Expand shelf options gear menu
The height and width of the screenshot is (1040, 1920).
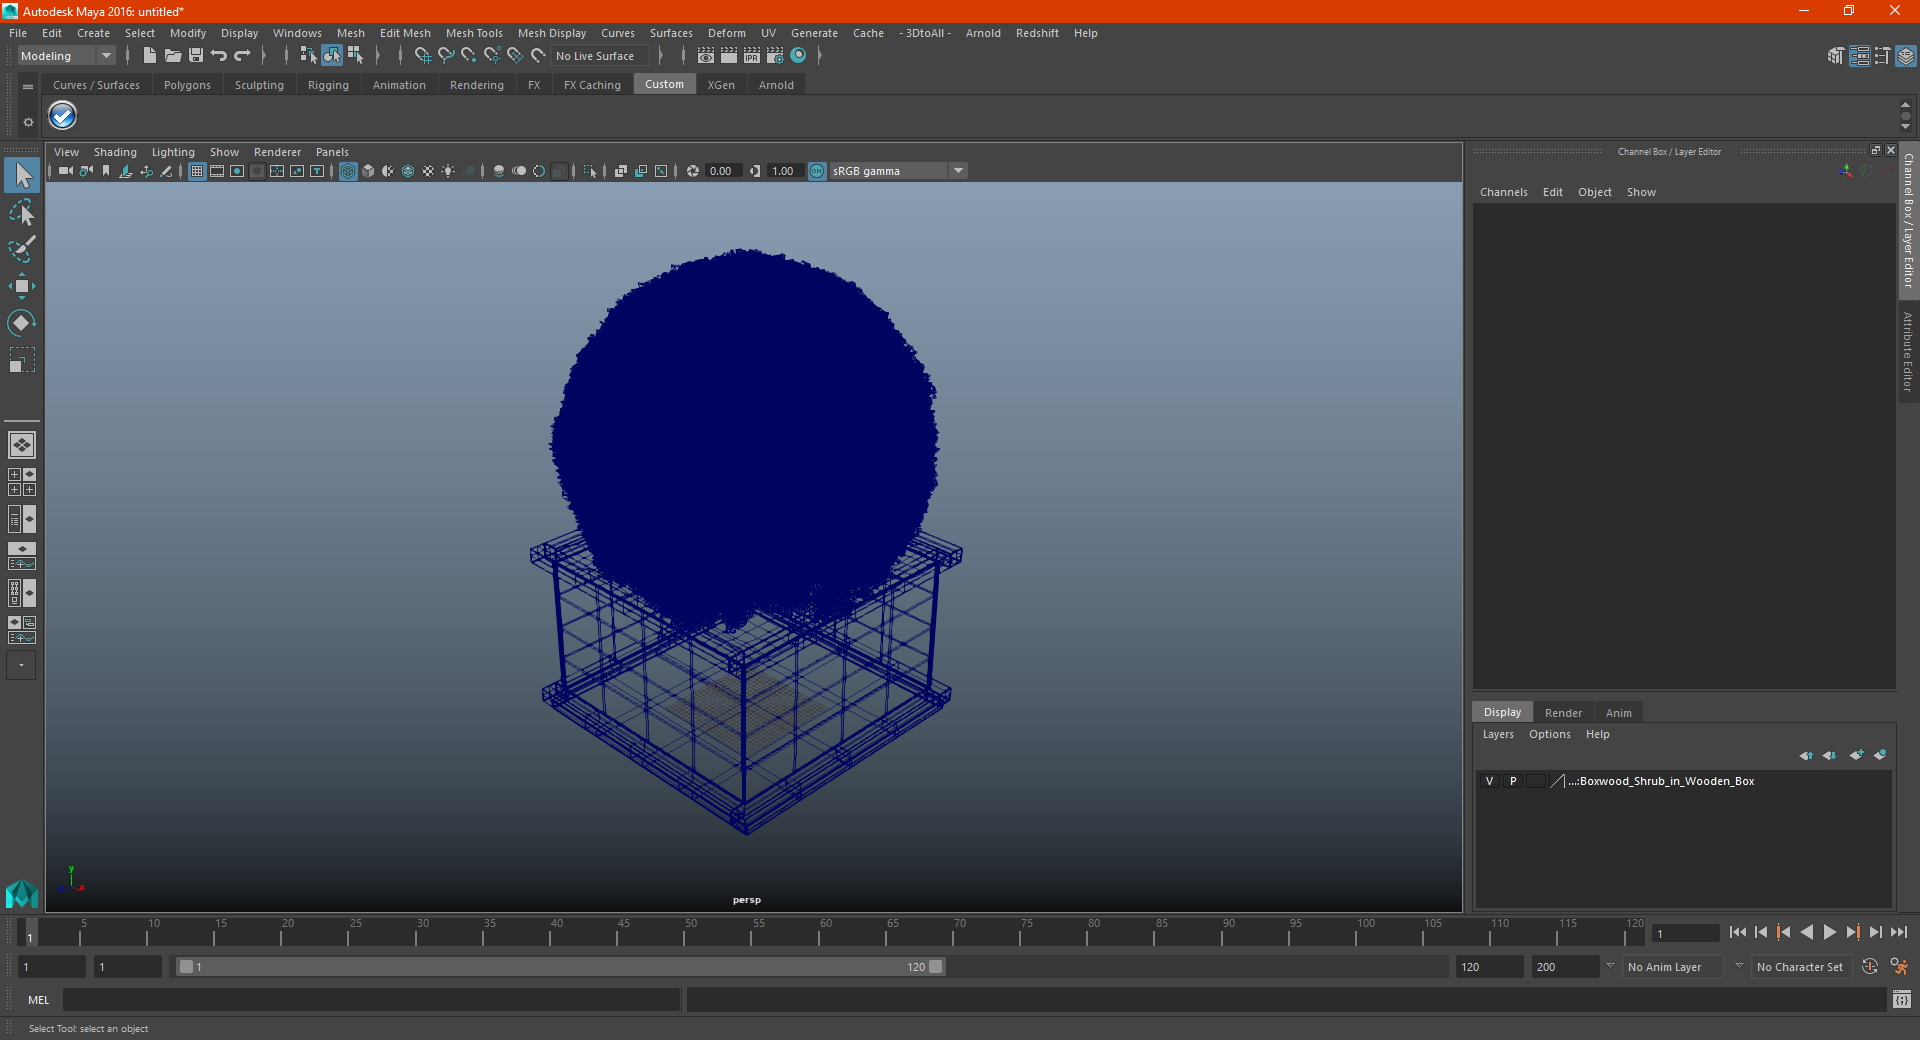tap(28, 122)
